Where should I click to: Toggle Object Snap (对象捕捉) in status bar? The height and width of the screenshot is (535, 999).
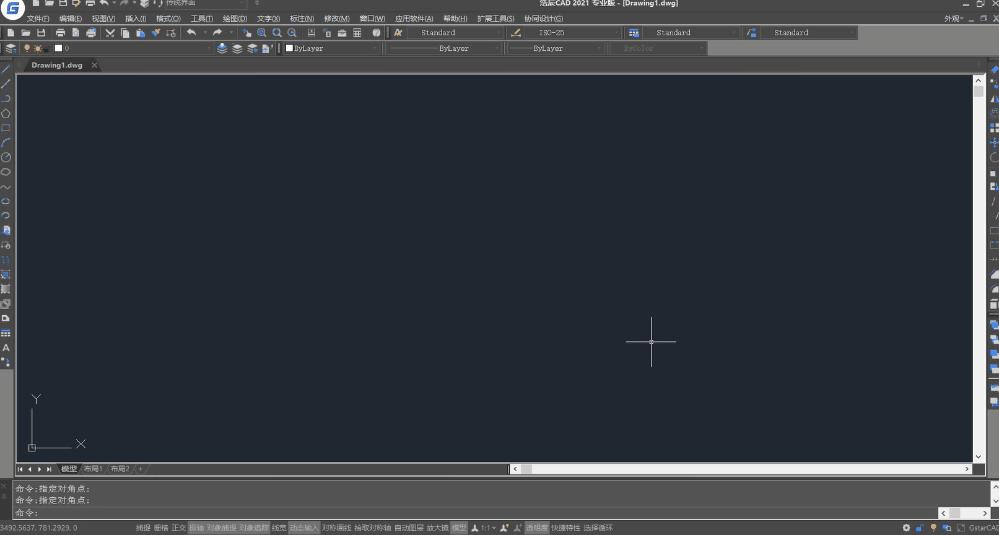point(221,528)
